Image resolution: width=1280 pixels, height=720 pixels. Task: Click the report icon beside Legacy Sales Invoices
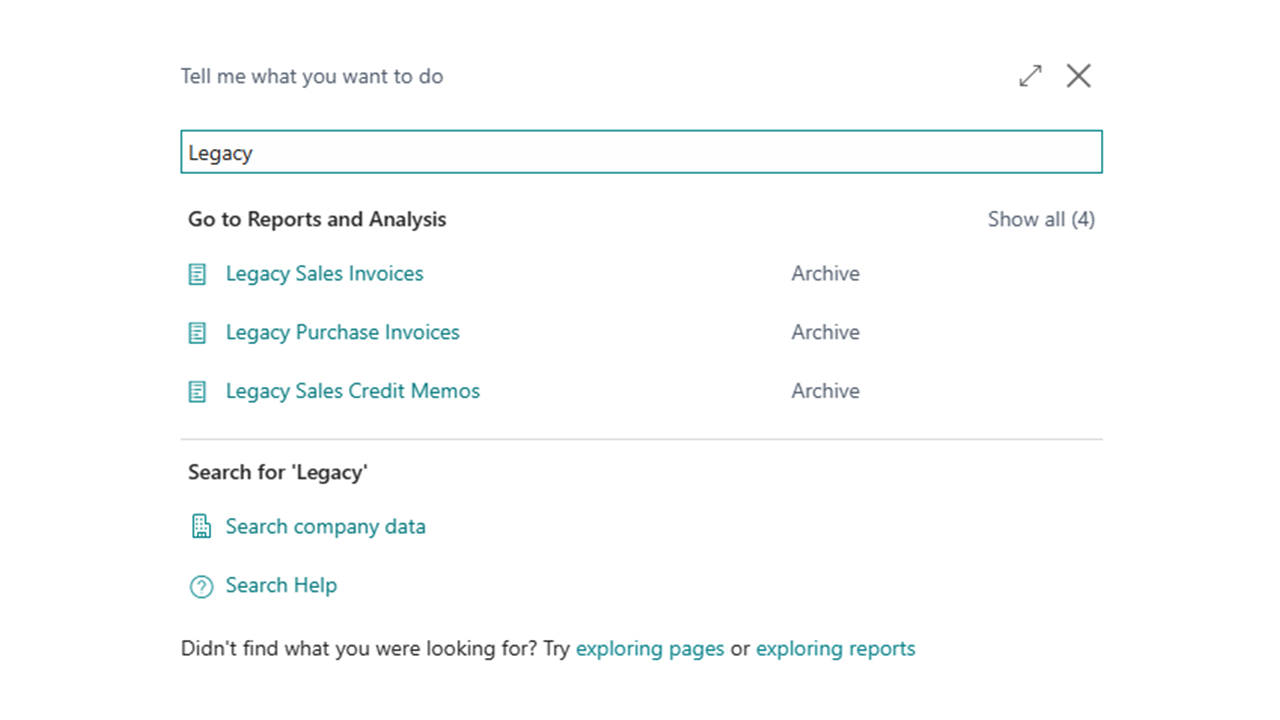198,274
